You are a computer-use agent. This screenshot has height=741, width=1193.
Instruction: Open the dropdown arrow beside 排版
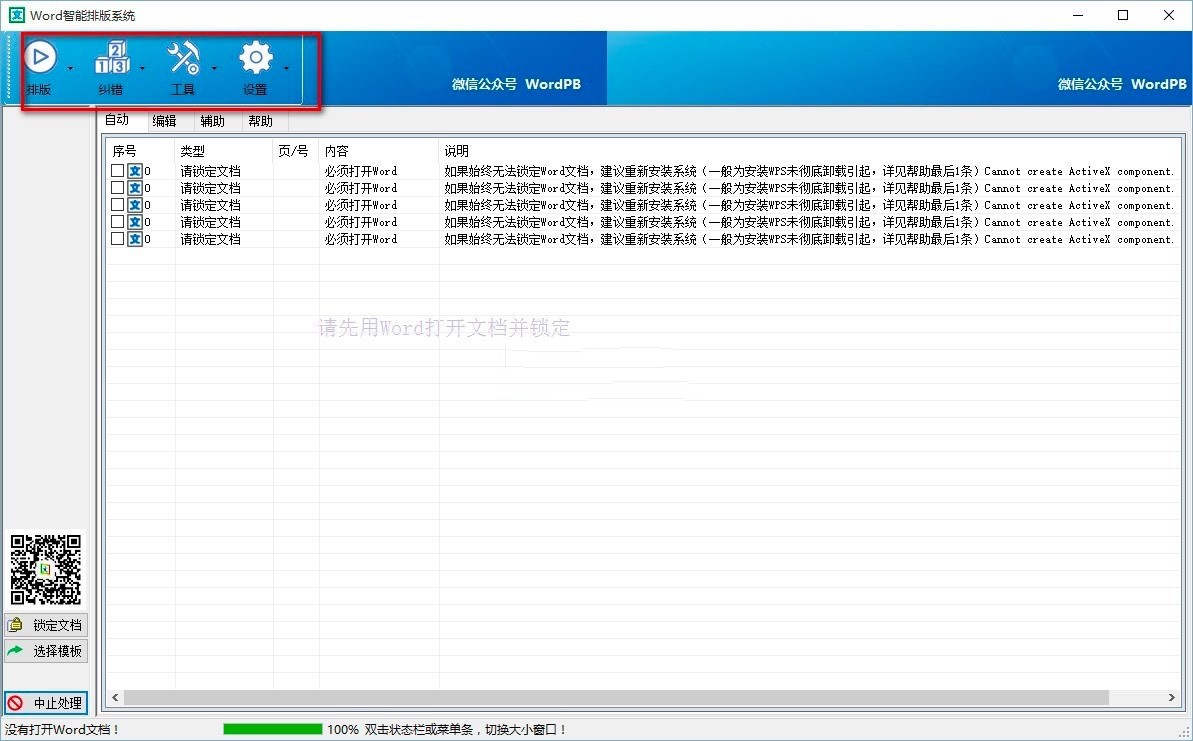(x=71, y=68)
